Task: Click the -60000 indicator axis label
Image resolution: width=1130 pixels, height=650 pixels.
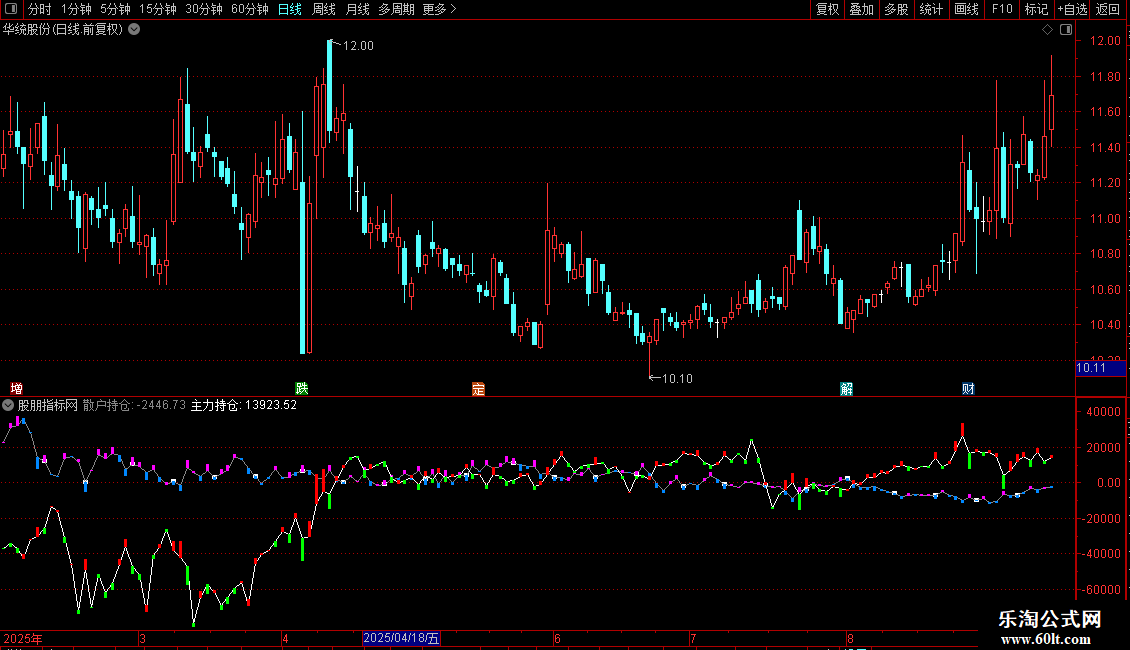Action: [1100, 589]
